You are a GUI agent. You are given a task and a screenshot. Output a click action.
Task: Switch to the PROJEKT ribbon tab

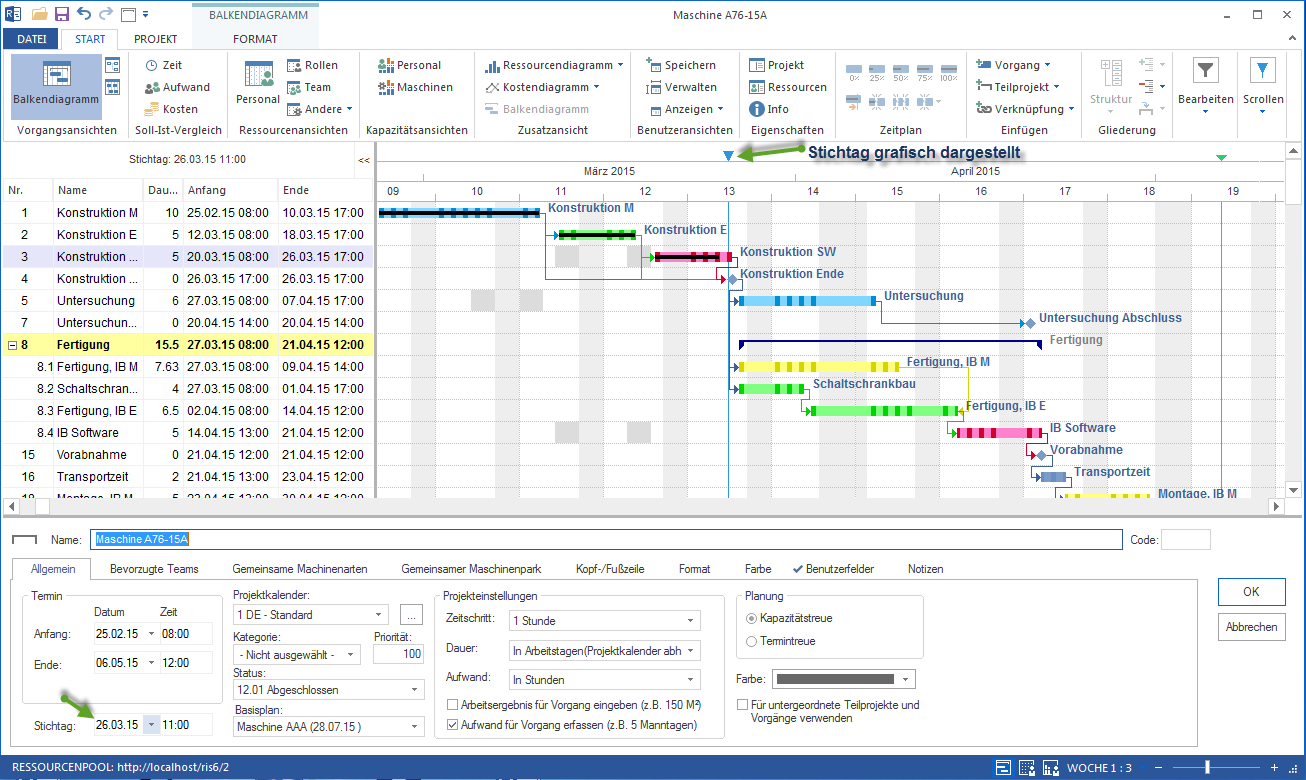coord(155,39)
